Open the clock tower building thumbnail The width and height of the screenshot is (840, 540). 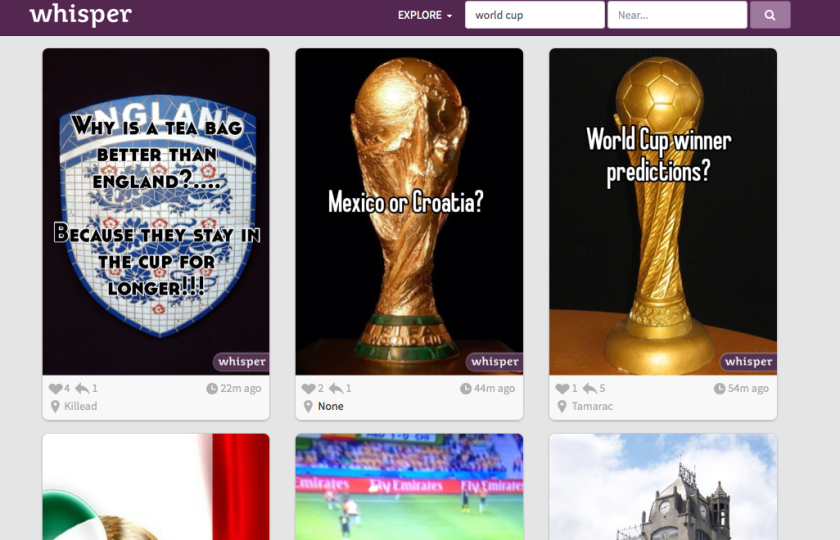pyautogui.click(x=663, y=487)
